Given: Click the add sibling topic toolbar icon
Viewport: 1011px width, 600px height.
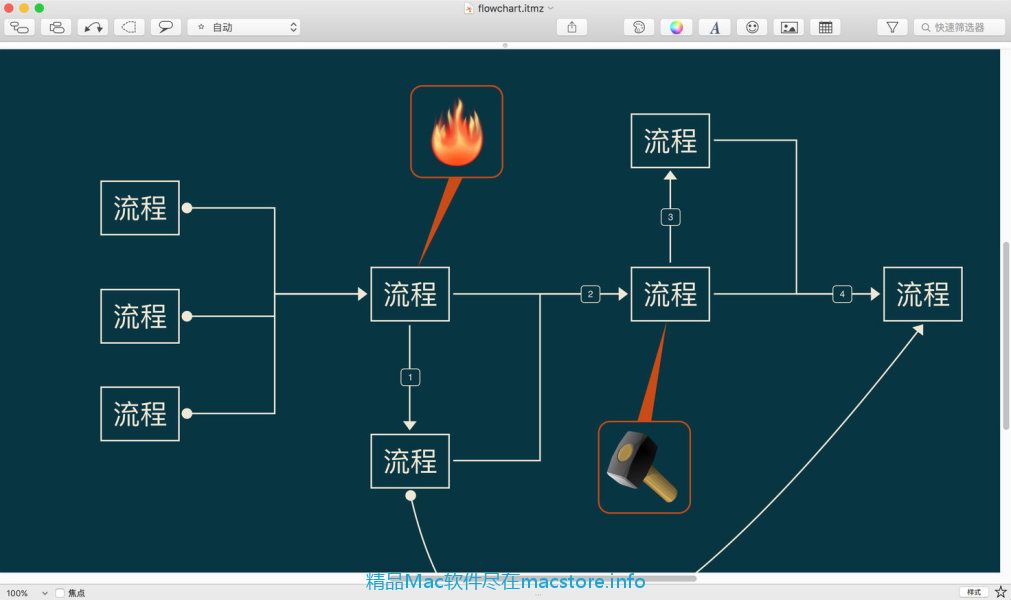Looking at the screenshot, I should (56, 27).
